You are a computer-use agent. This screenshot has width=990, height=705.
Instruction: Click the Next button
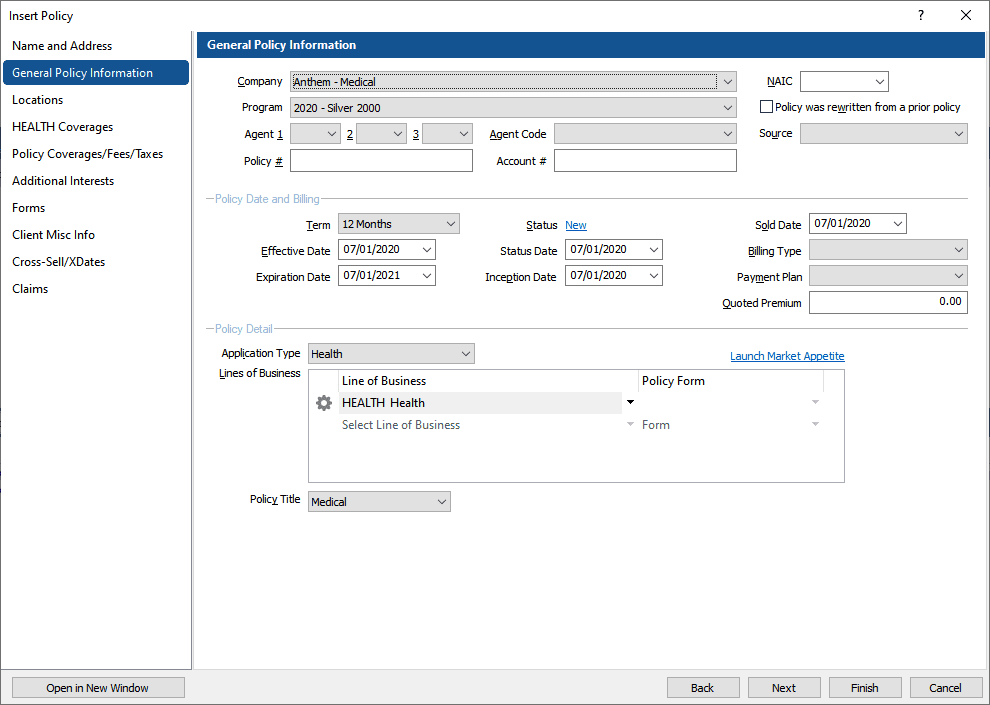pyautogui.click(x=784, y=688)
